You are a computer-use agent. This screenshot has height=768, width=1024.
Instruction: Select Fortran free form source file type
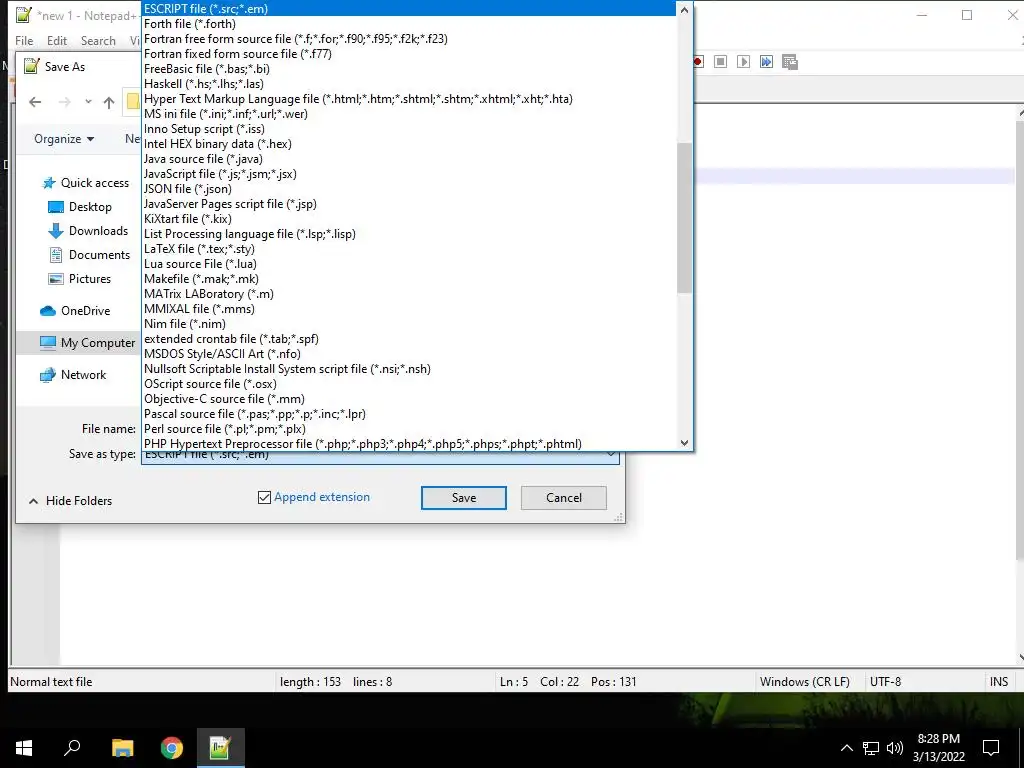click(x=408, y=39)
